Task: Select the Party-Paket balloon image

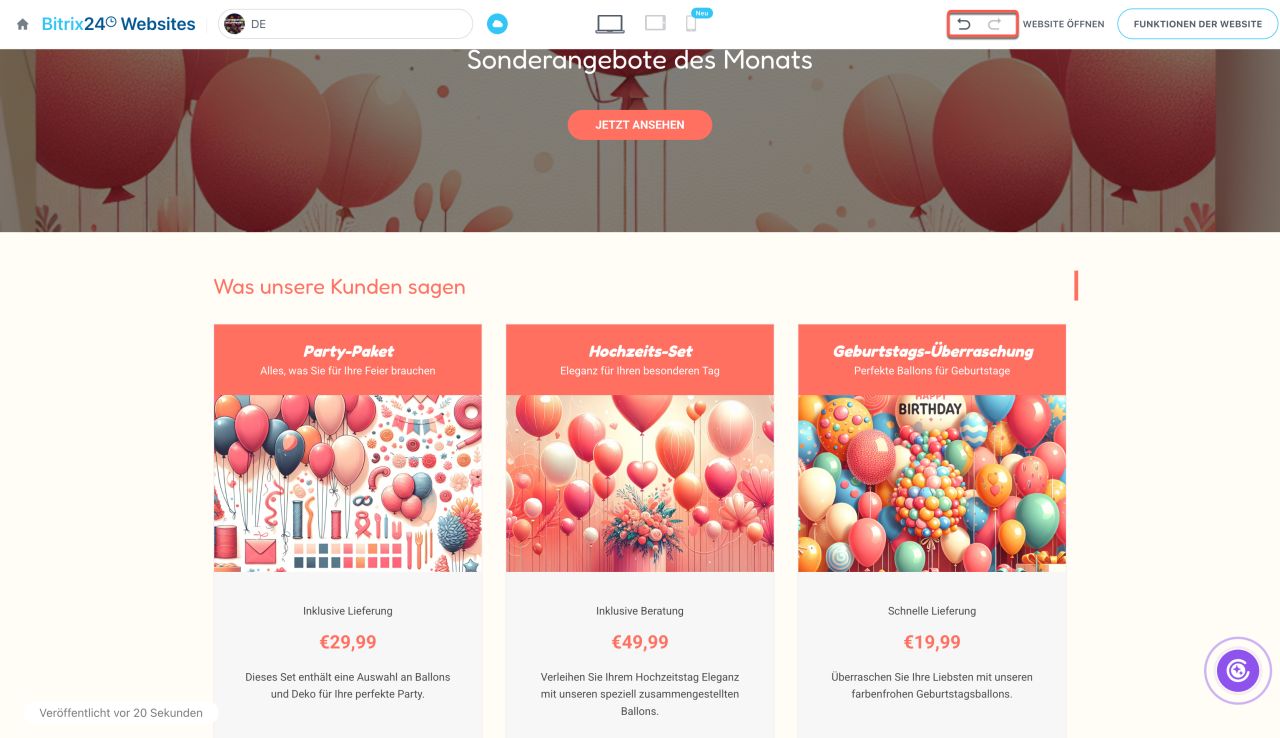Action: pyautogui.click(x=348, y=483)
